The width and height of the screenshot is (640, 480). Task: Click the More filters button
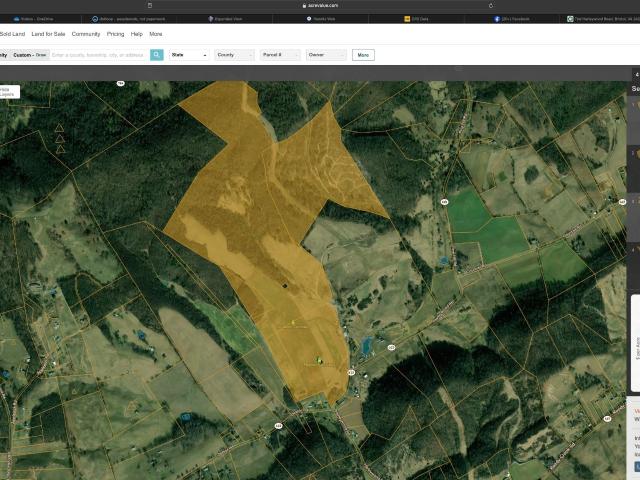click(363, 55)
